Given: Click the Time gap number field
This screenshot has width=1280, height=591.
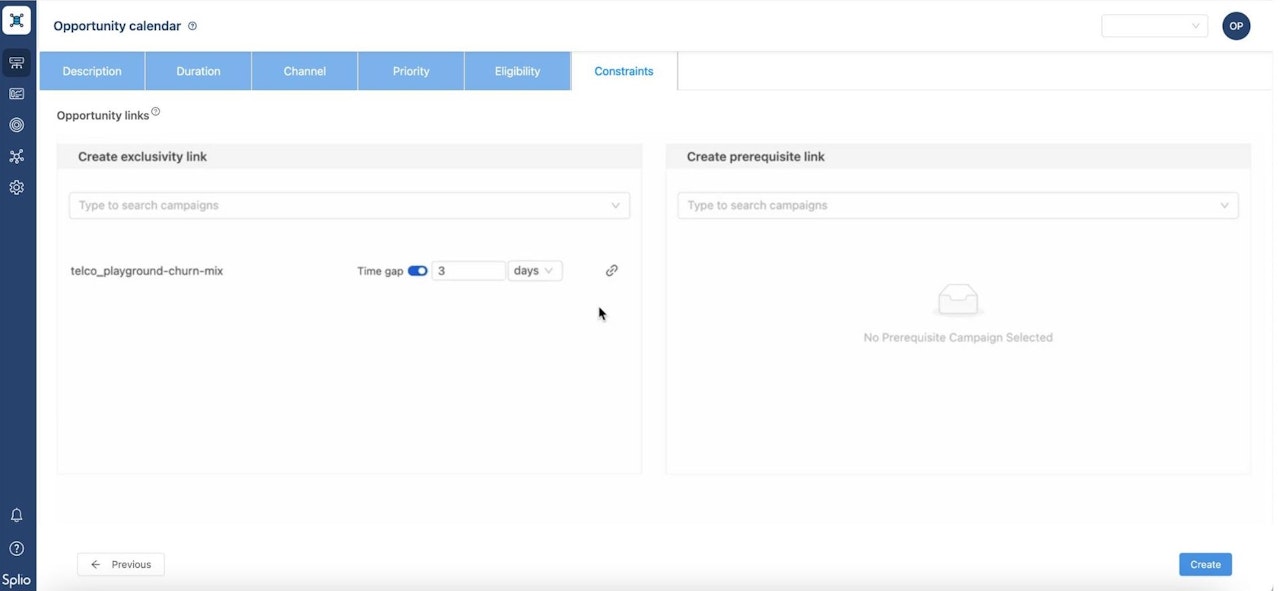Looking at the screenshot, I should [x=468, y=271].
